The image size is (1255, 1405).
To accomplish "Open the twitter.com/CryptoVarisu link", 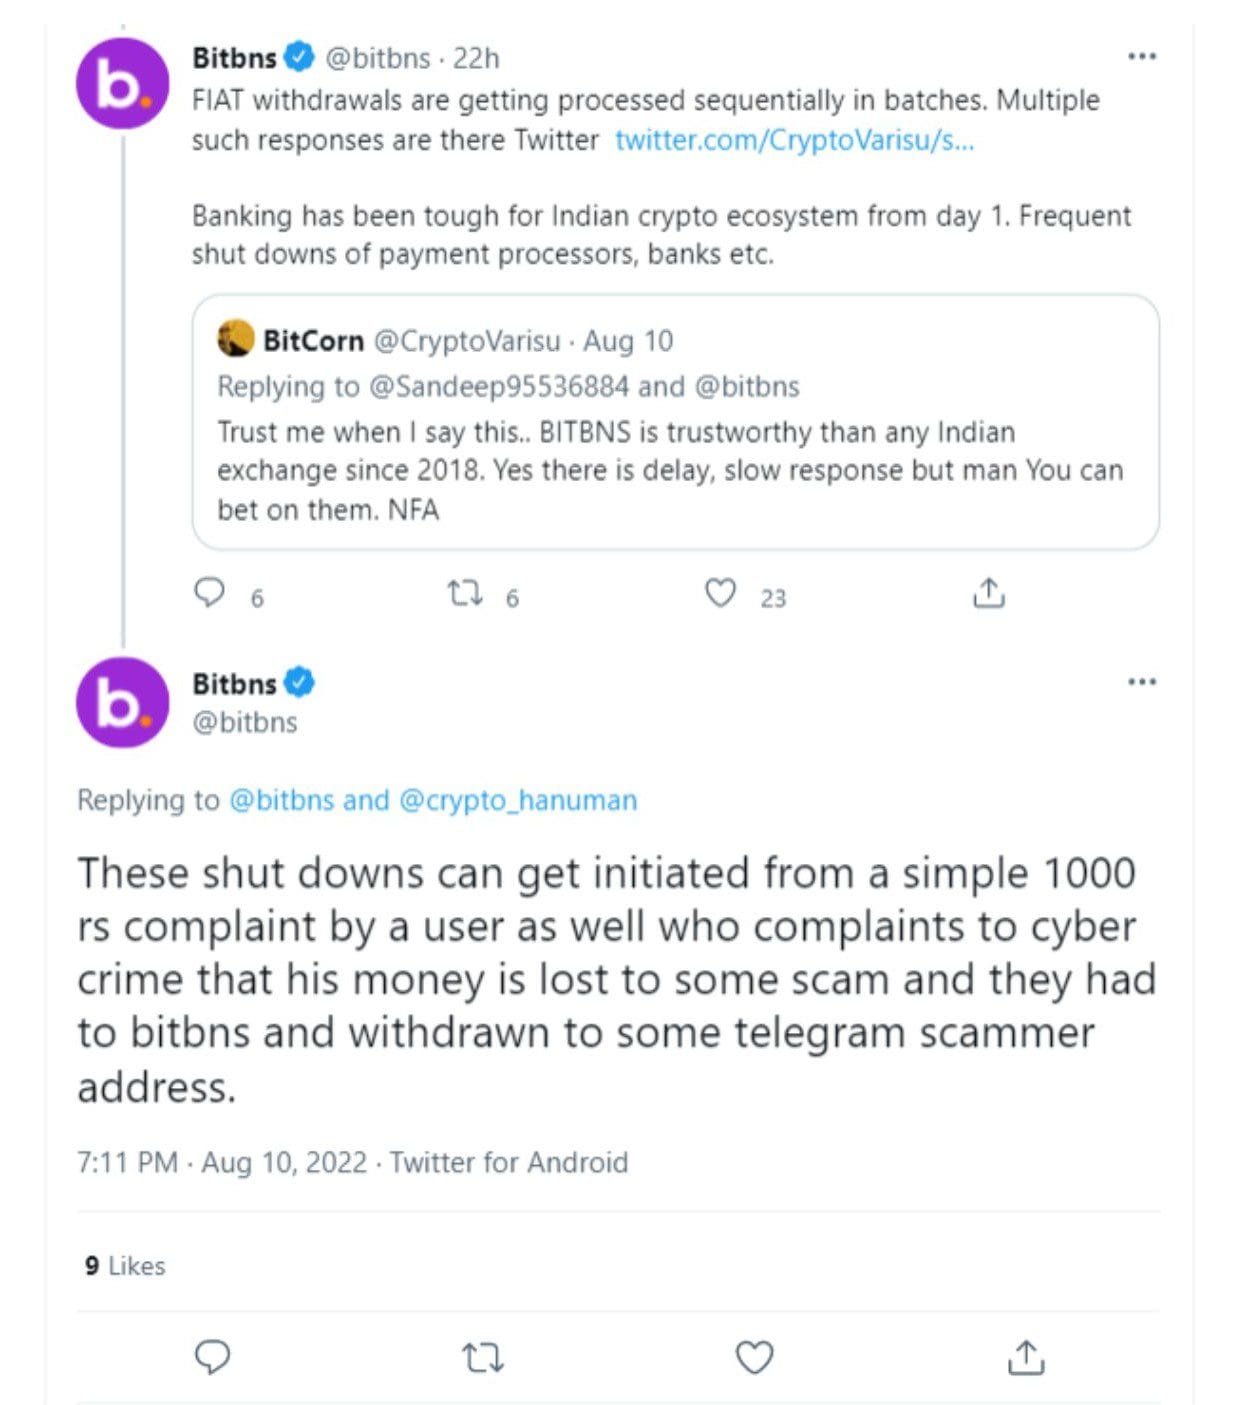I will [793, 142].
